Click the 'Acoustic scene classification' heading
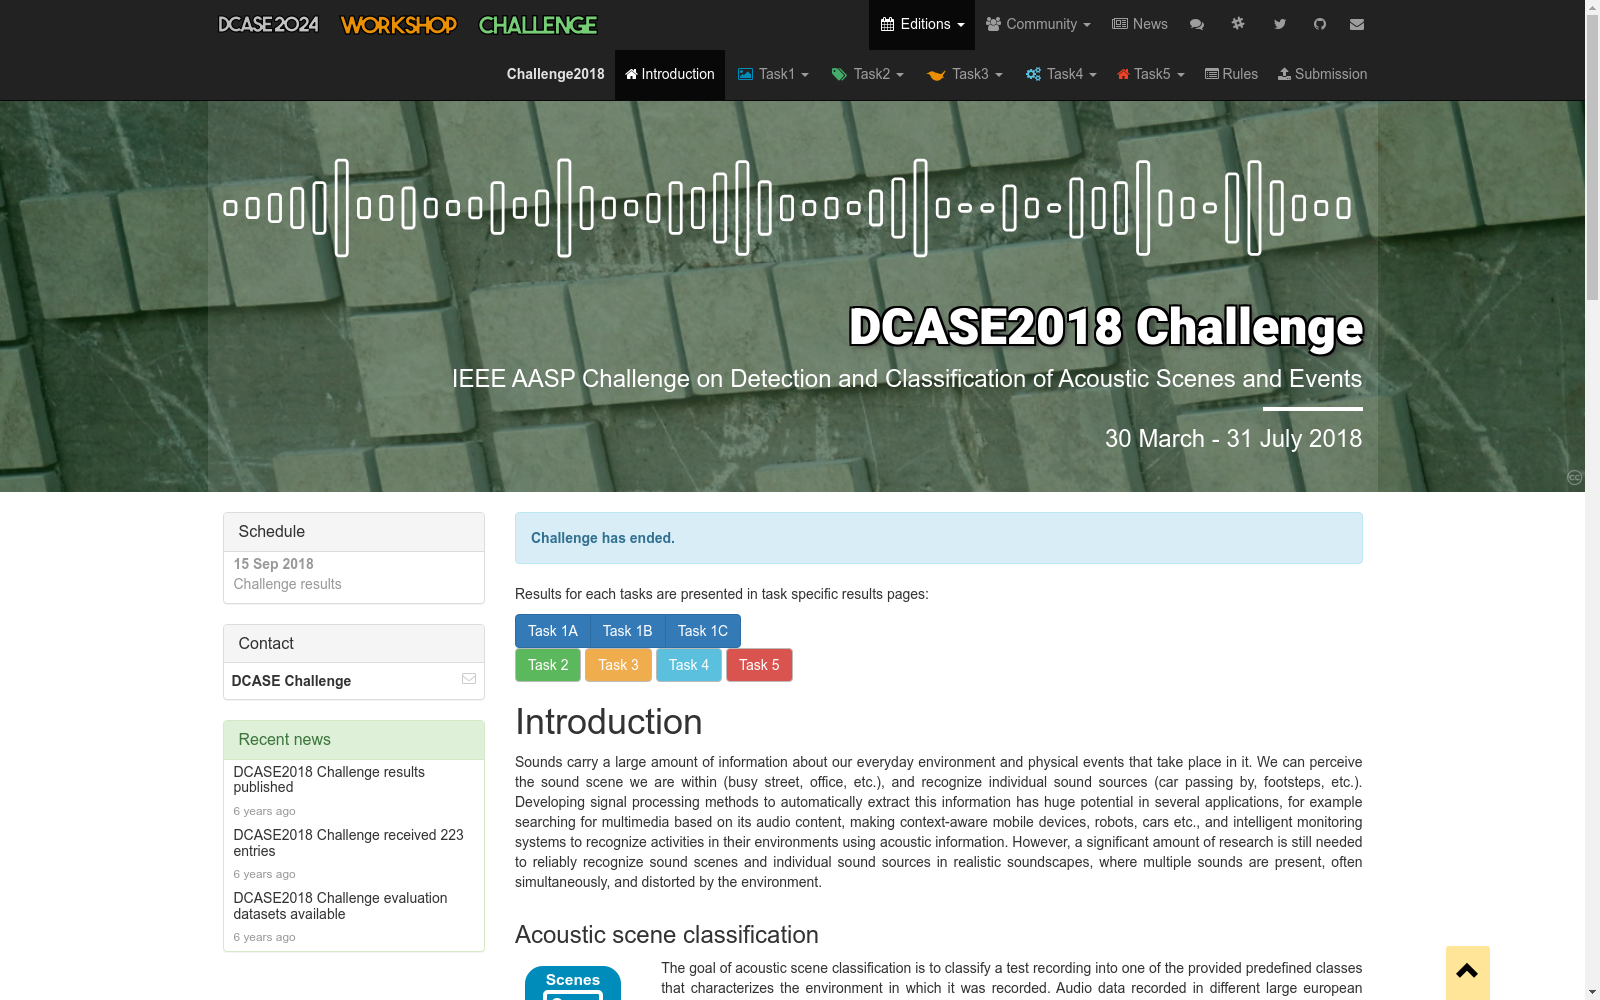The image size is (1600, 1000). tap(667, 935)
